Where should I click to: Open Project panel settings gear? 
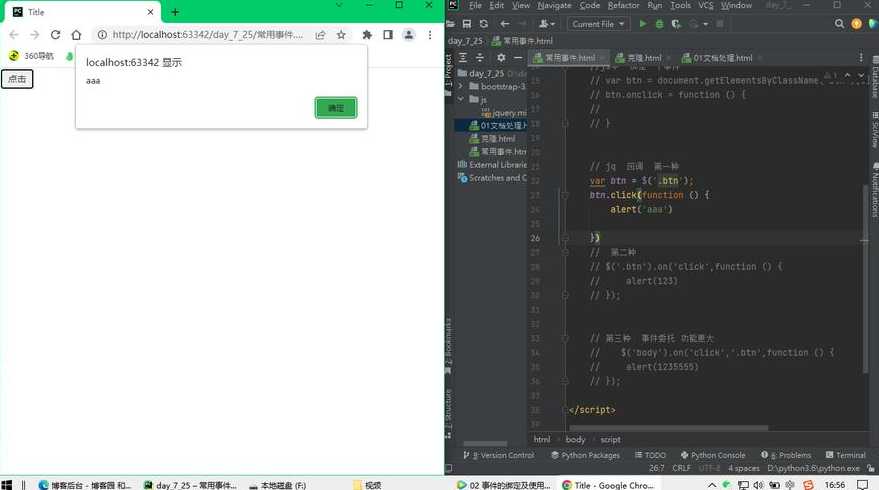tap(501, 57)
